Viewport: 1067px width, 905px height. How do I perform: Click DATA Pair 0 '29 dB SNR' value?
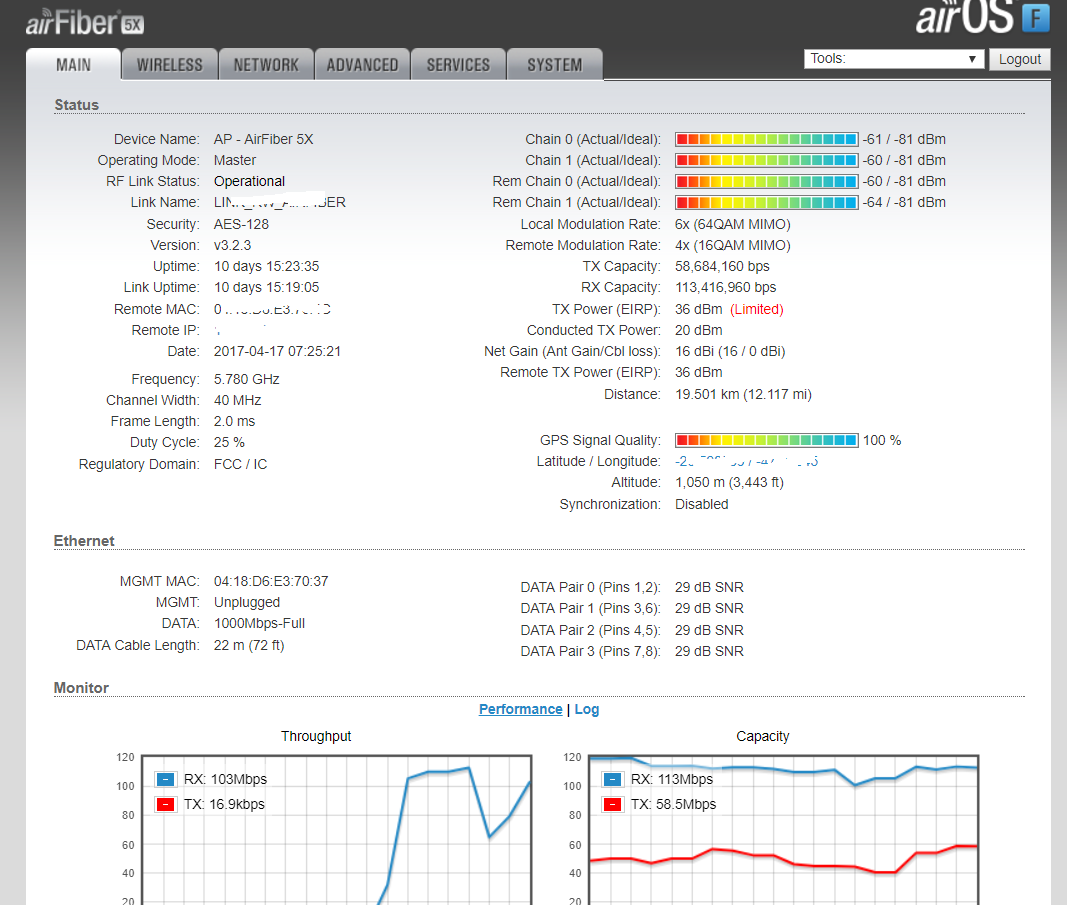coord(709,588)
